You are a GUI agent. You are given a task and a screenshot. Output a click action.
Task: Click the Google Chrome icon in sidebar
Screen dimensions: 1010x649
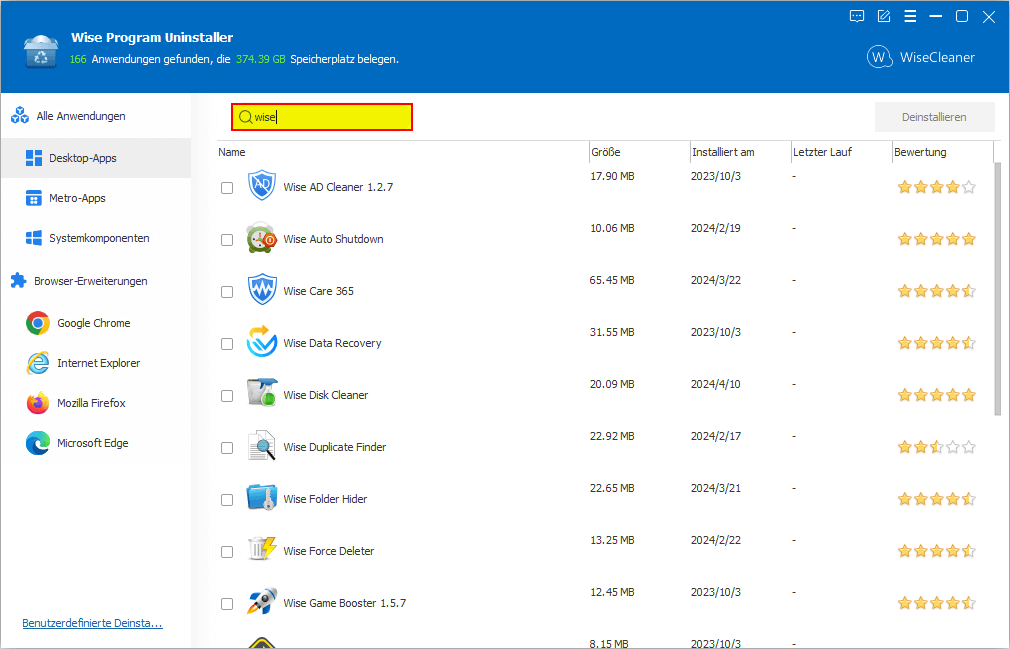coord(37,323)
